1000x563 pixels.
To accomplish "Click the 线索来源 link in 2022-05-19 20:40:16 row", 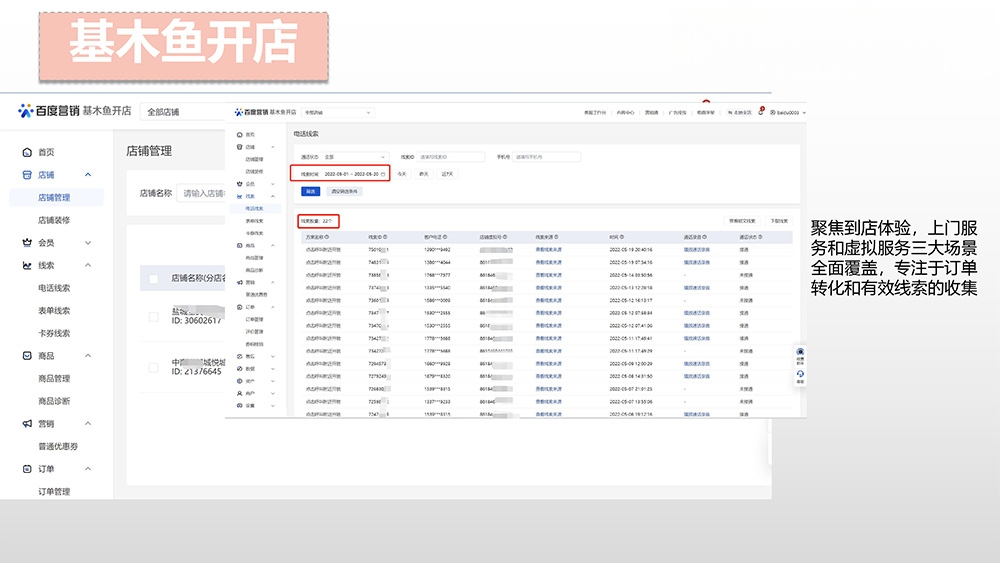I will tap(548, 250).
